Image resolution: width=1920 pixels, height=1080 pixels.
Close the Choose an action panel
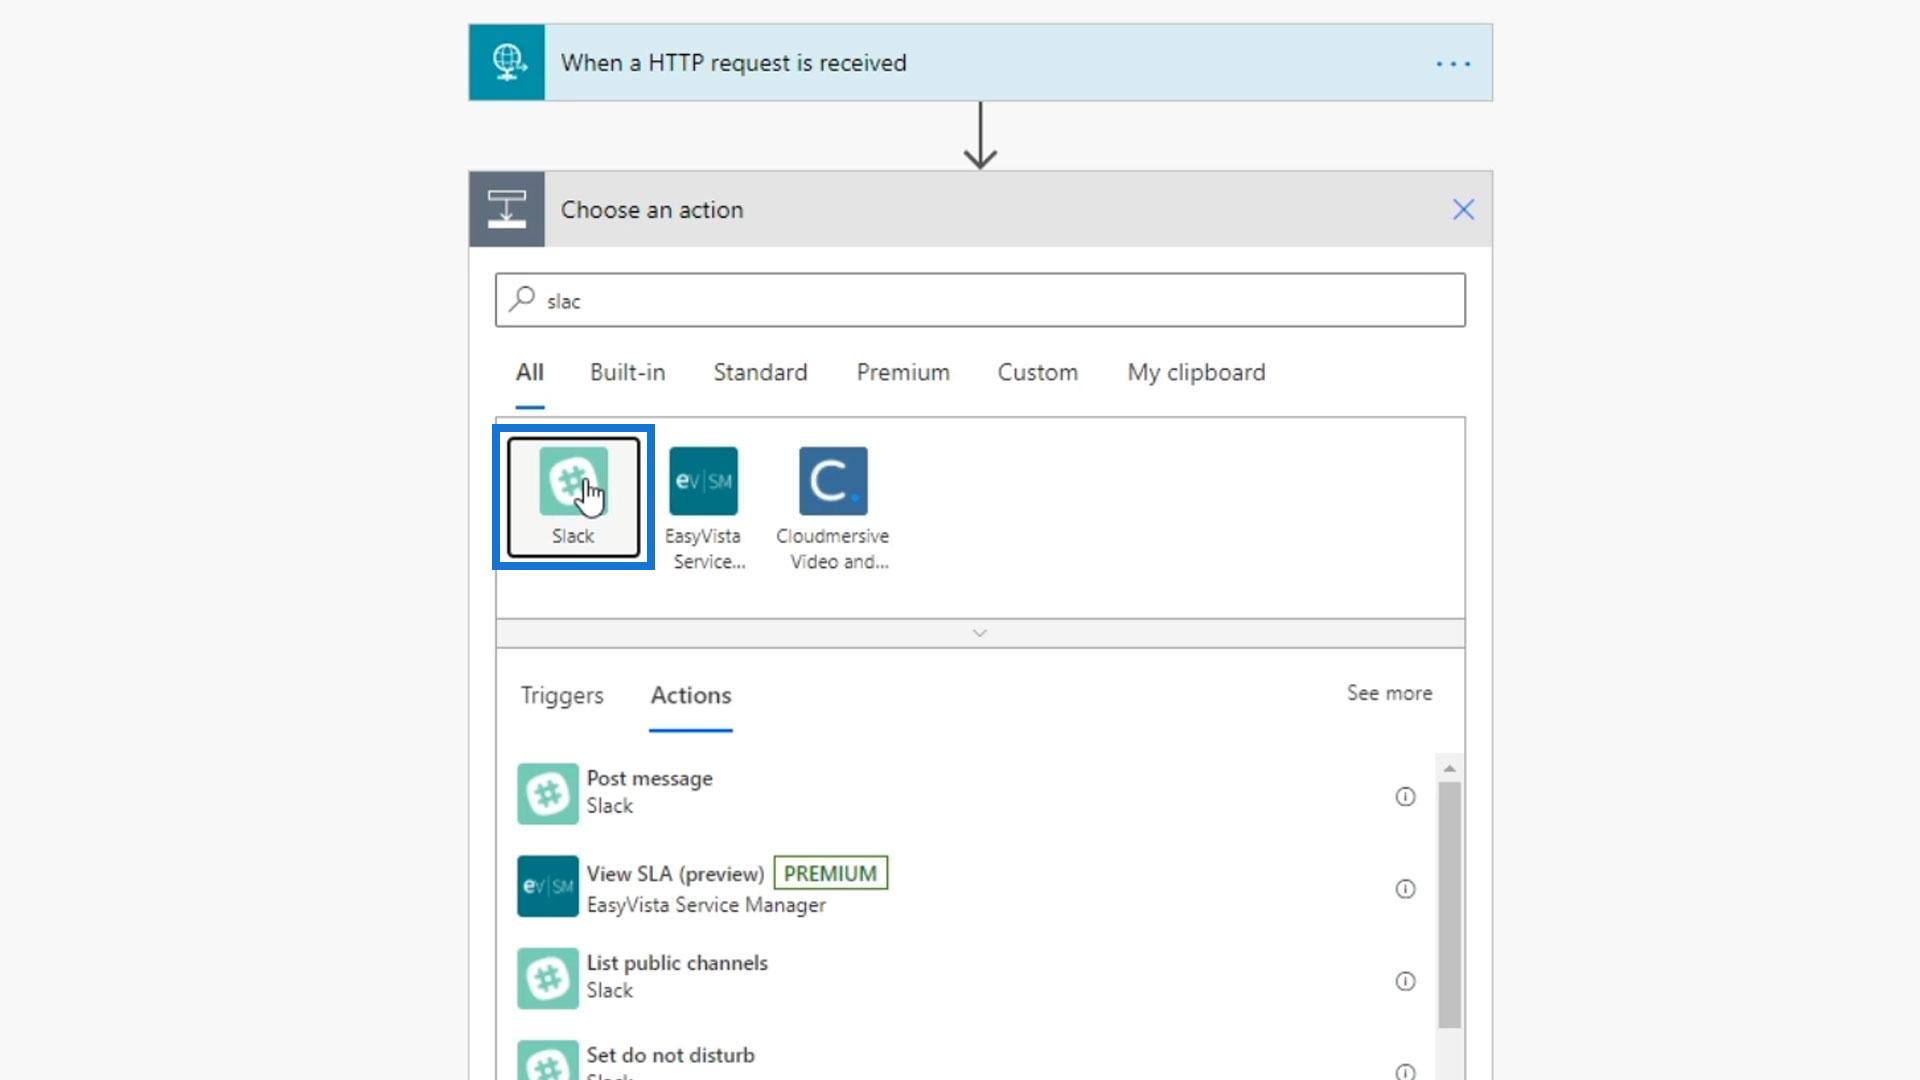click(x=1463, y=210)
